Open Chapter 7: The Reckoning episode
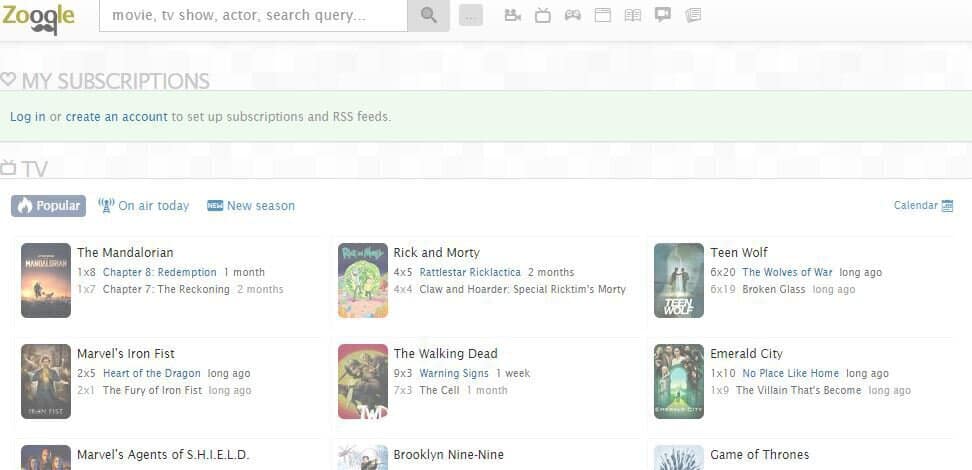Image resolution: width=972 pixels, height=470 pixels. 166,289
